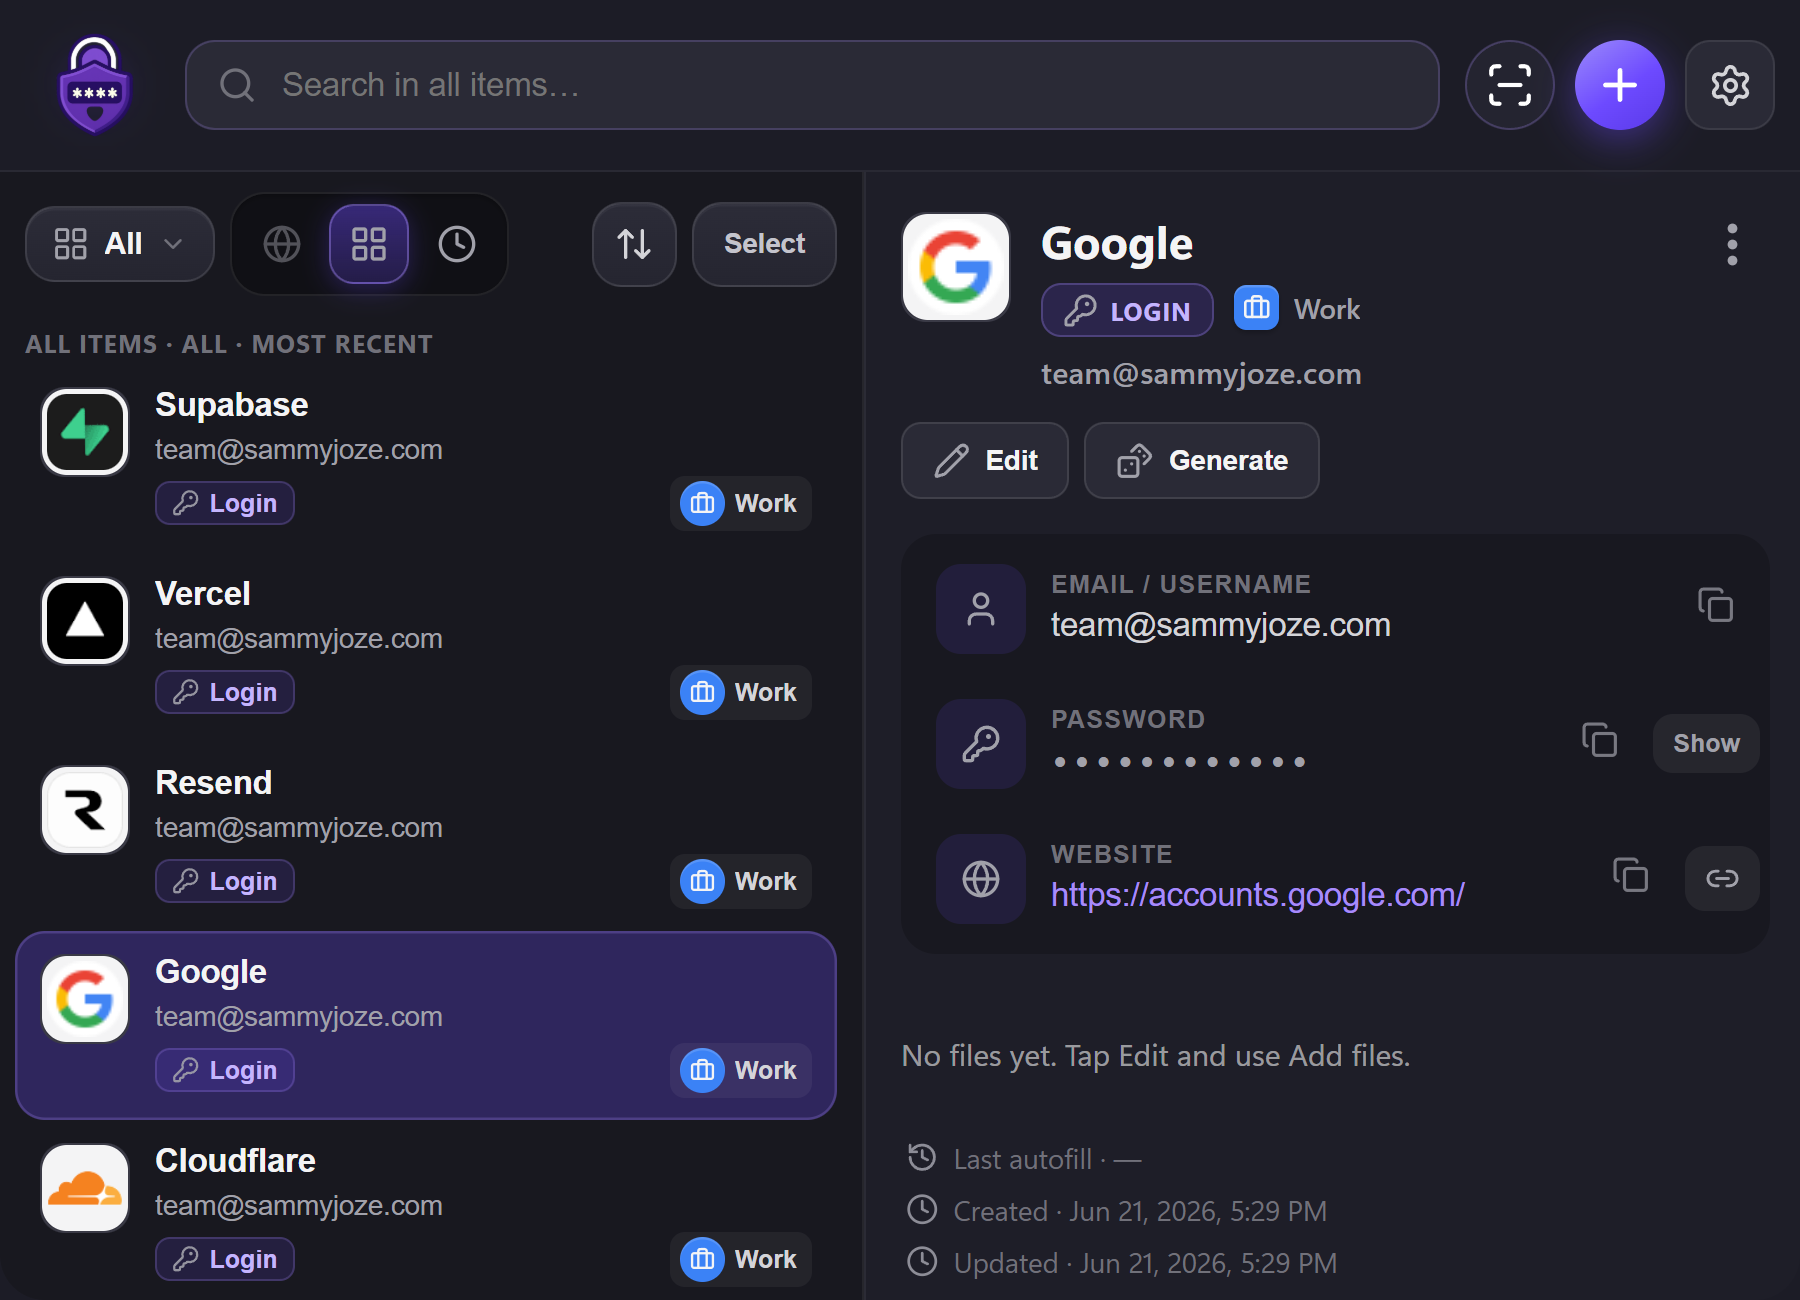This screenshot has height=1300, width=1800.
Task: Copy the email username value
Action: (1715, 605)
